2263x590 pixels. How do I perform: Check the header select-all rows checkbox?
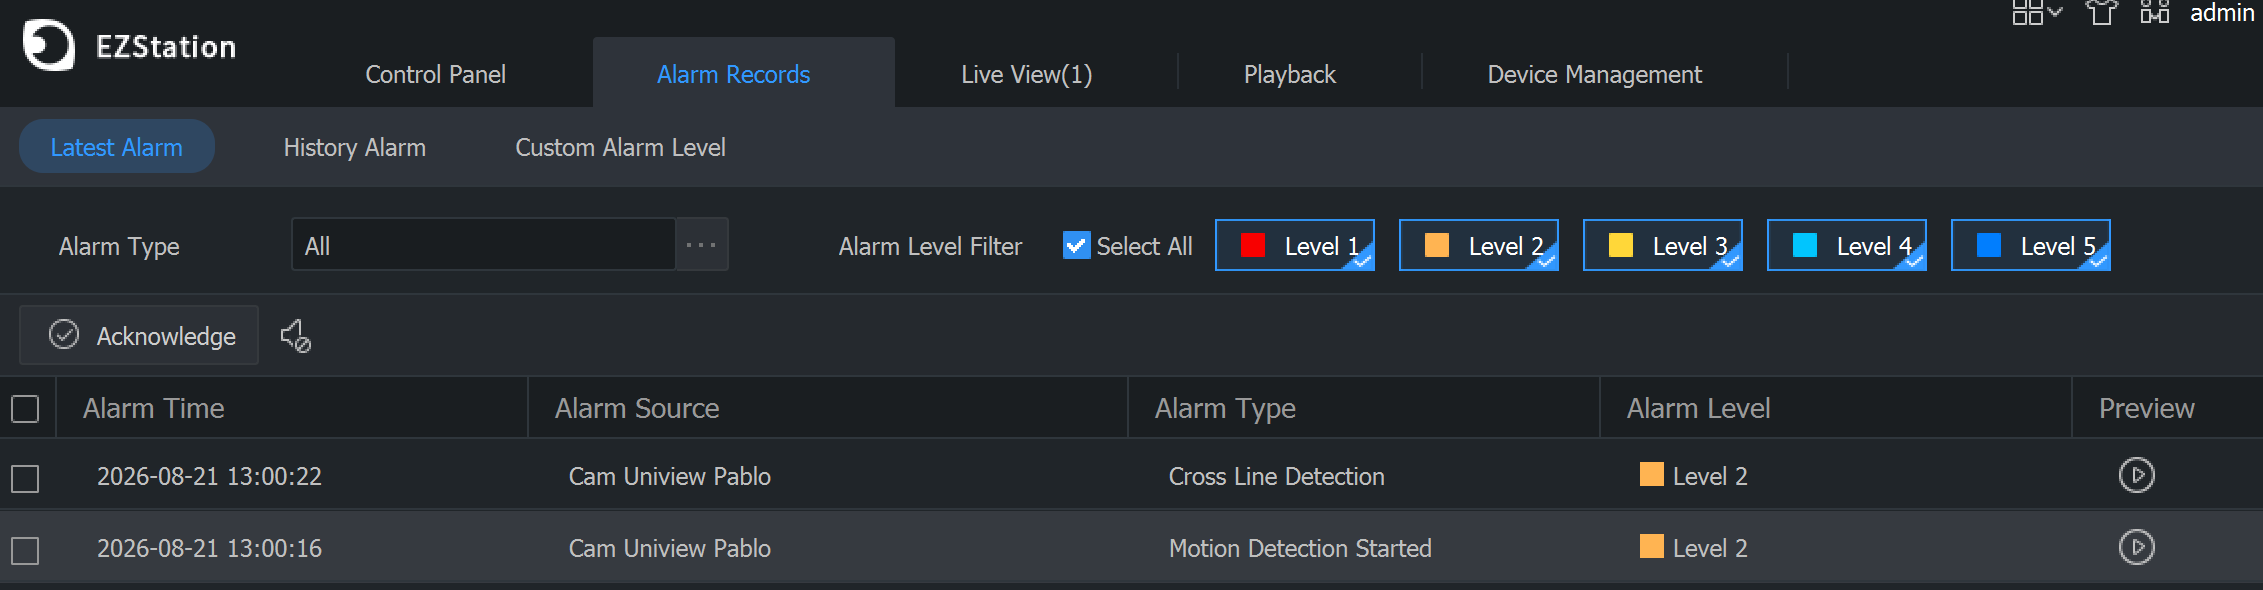click(25, 409)
